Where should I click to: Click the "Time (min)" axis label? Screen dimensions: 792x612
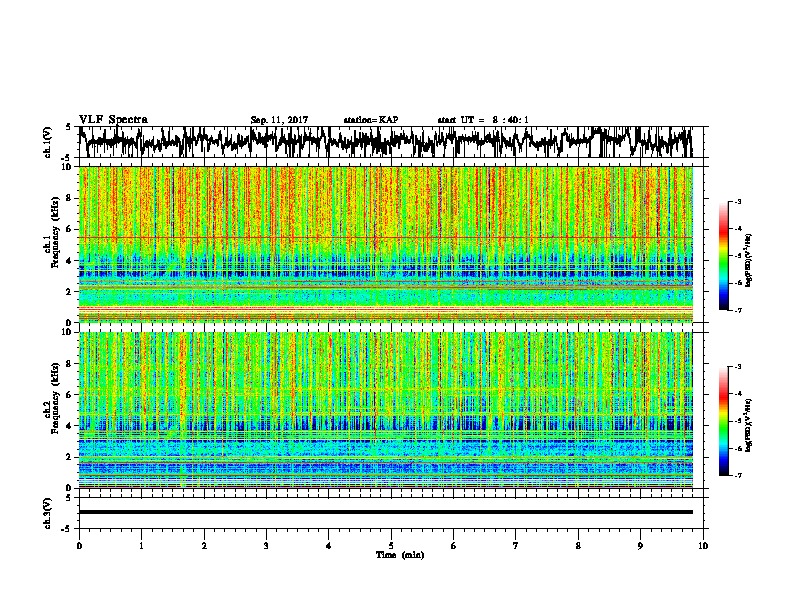[x=400, y=555]
